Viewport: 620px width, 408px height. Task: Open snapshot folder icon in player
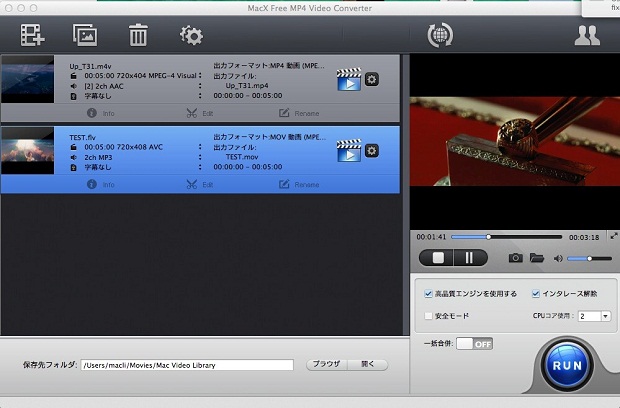[x=537, y=258]
